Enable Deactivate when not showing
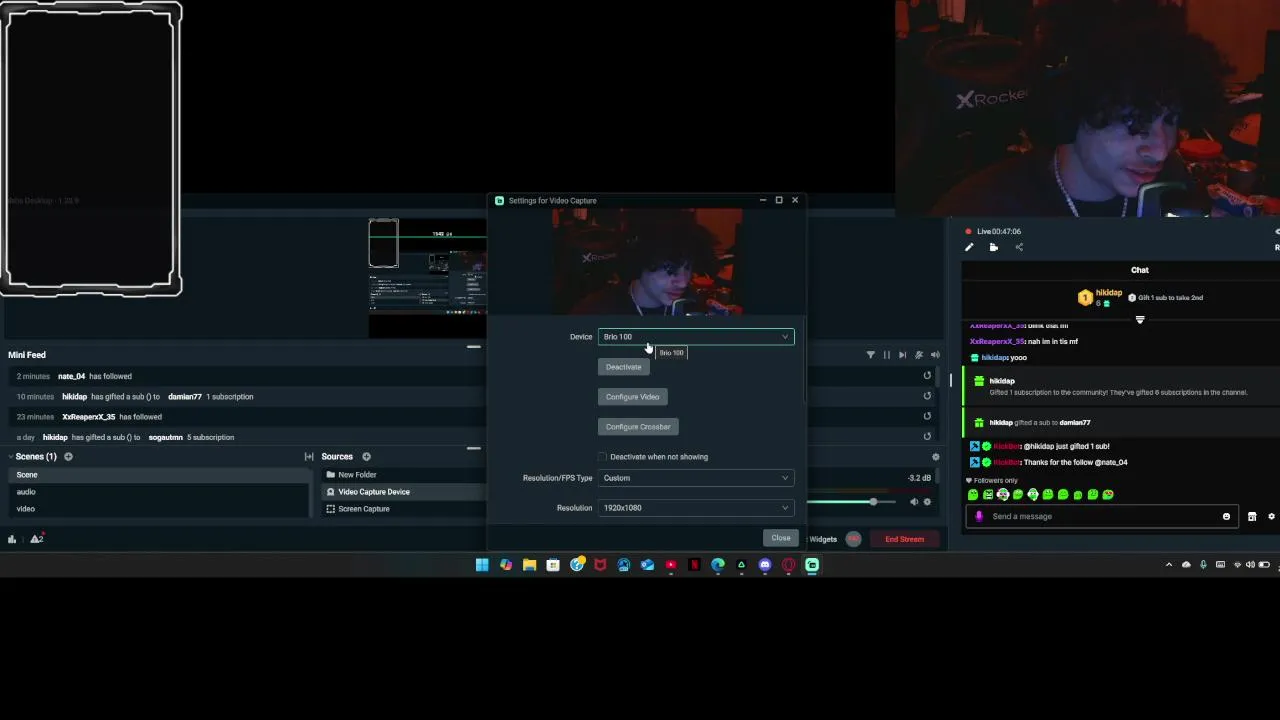Viewport: 1280px width, 720px height. point(602,457)
